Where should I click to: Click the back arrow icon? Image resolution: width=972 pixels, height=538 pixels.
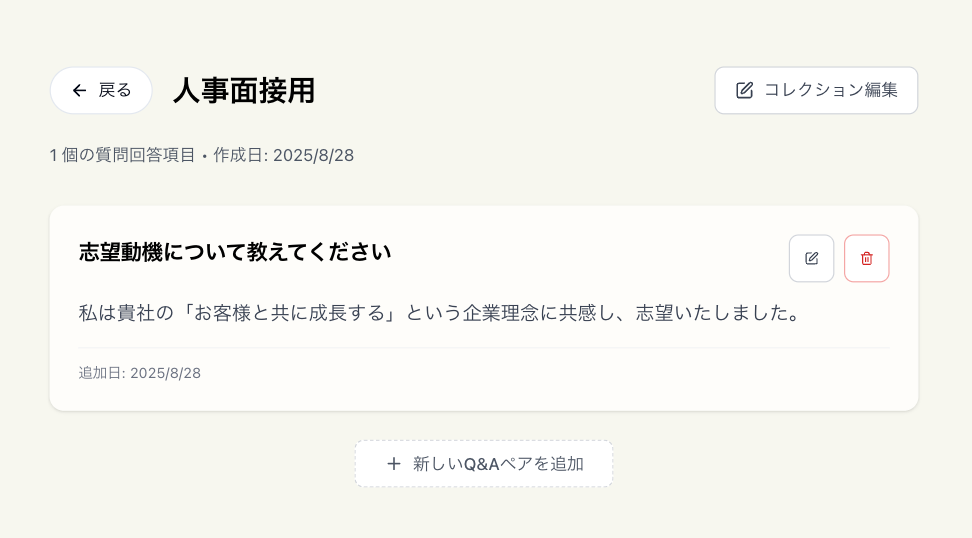point(80,91)
